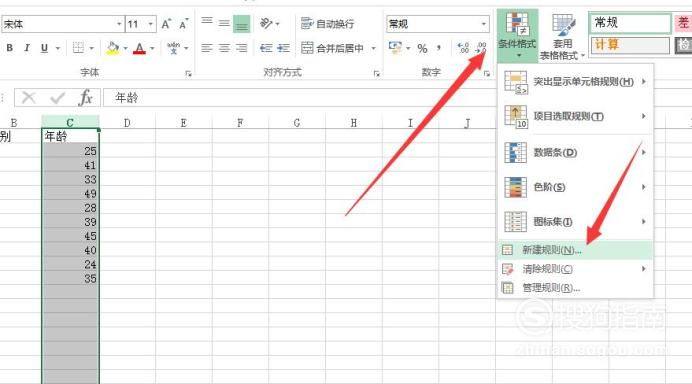Click the phonetic guide (wén) icon
Image resolution: width=692 pixels, height=384 pixels.
point(173,48)
